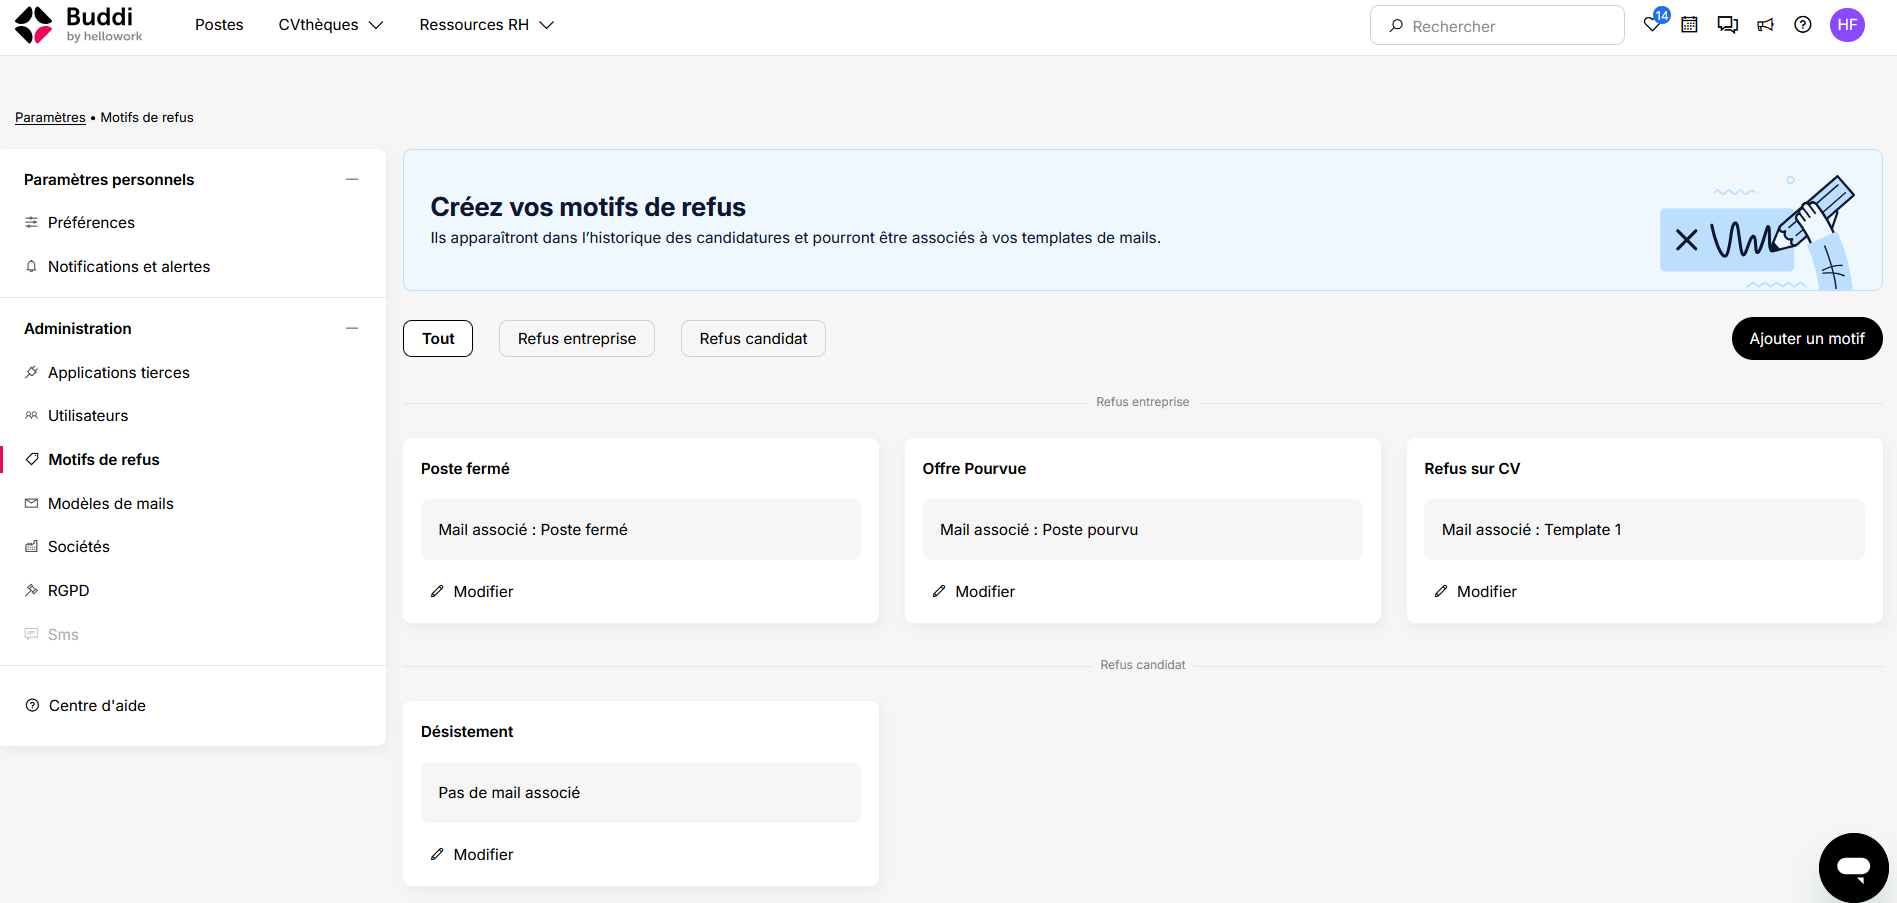
Task: Select the Tout filter tab
Action: [x=438, y=338]
